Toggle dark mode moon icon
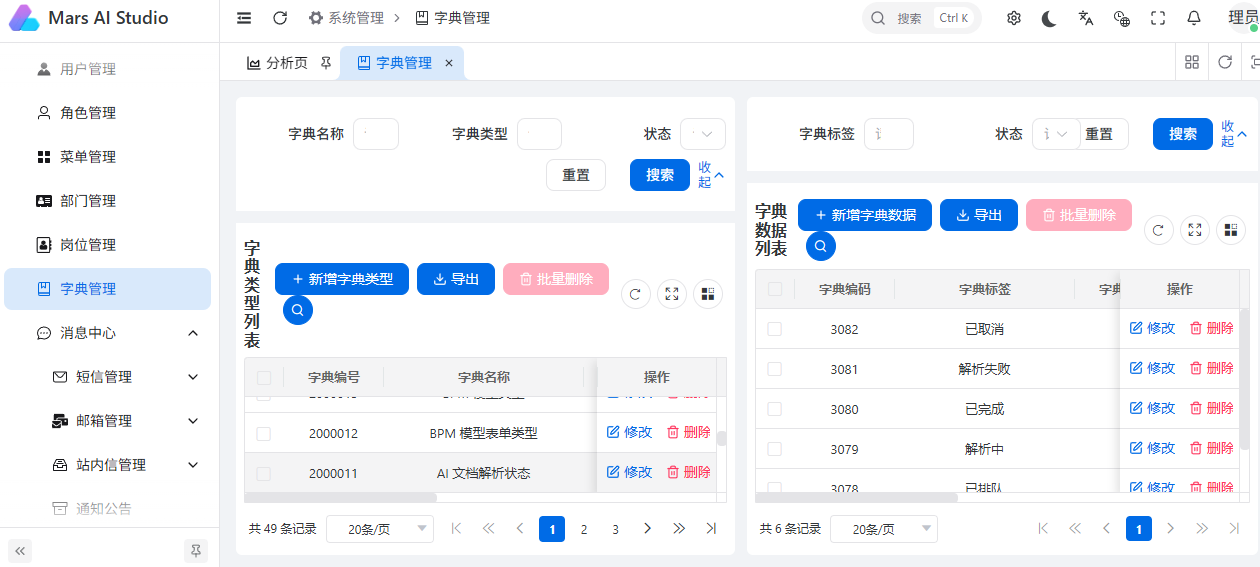 pyautogui.click(x=1049, y=18)
